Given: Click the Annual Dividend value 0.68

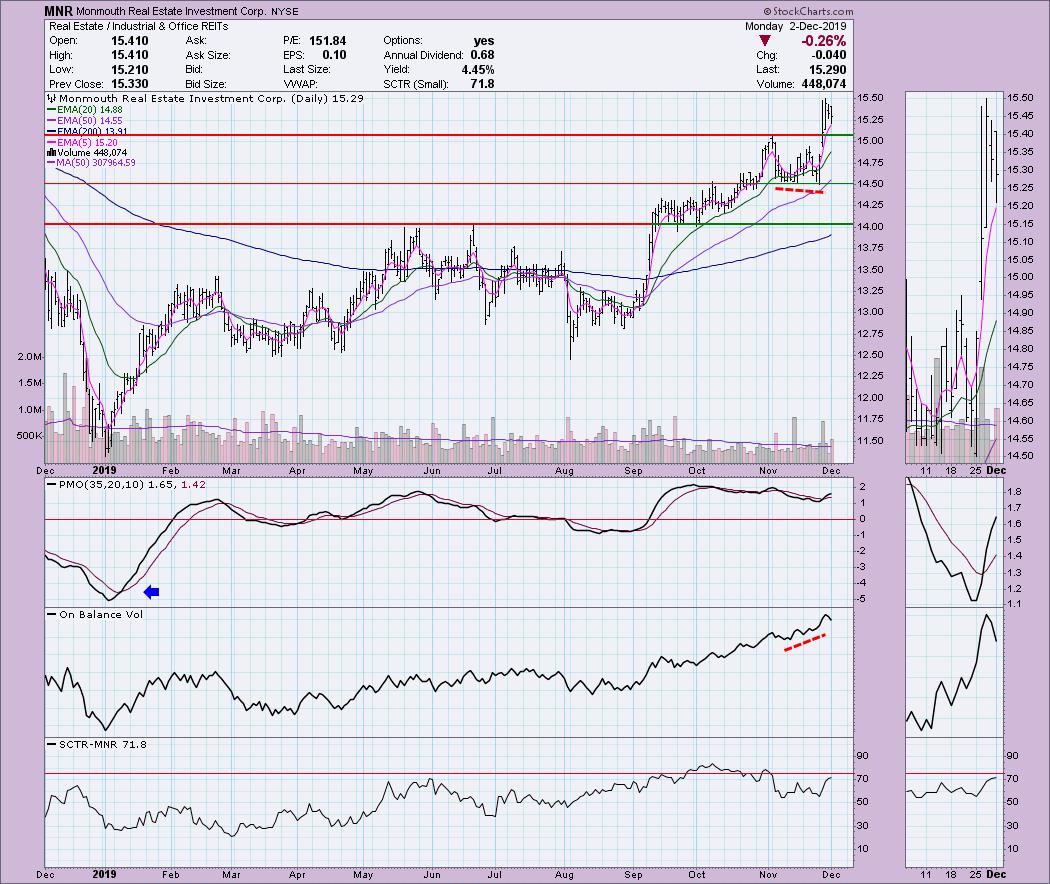Looking at the screenshot, I should click(482, 56).
